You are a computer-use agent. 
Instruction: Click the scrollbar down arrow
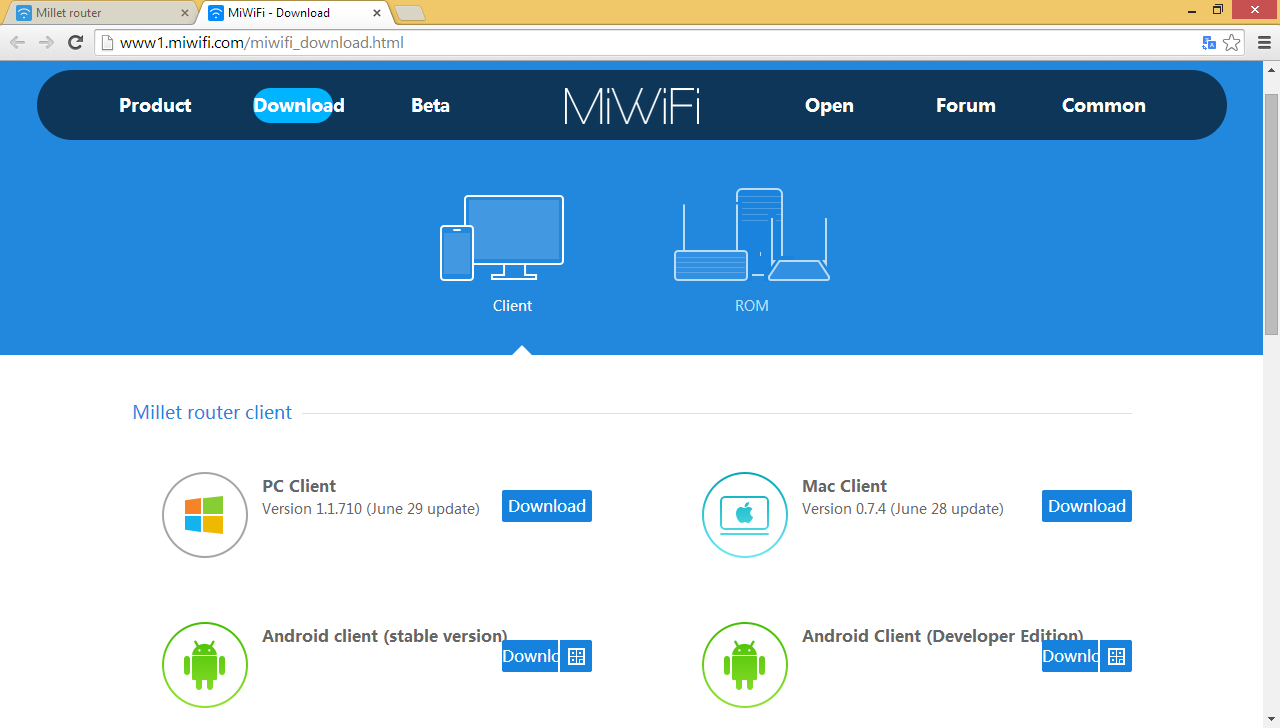tap(1272, 720)
